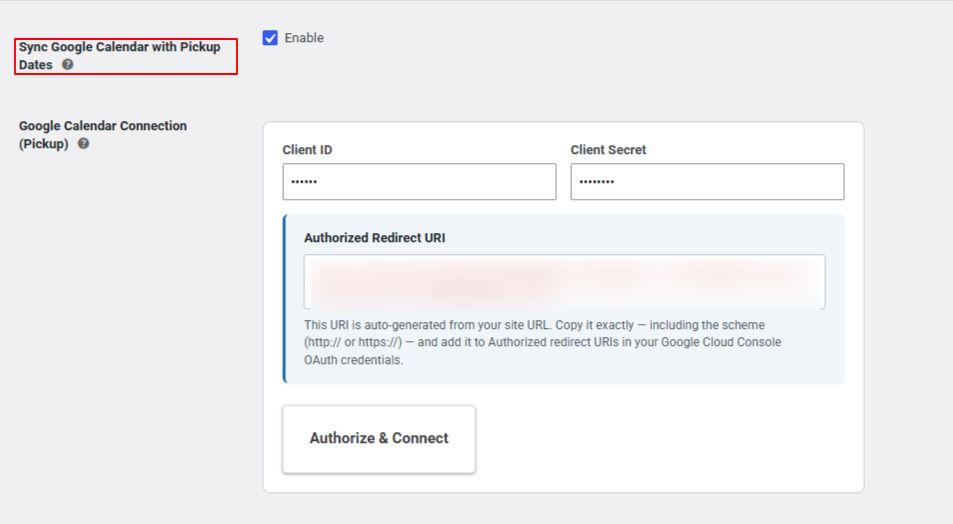Screen dimensions: 953x524
Task: Click the blue accent bar of URI box
Action: pyautogui.click(x=284, y=298)
